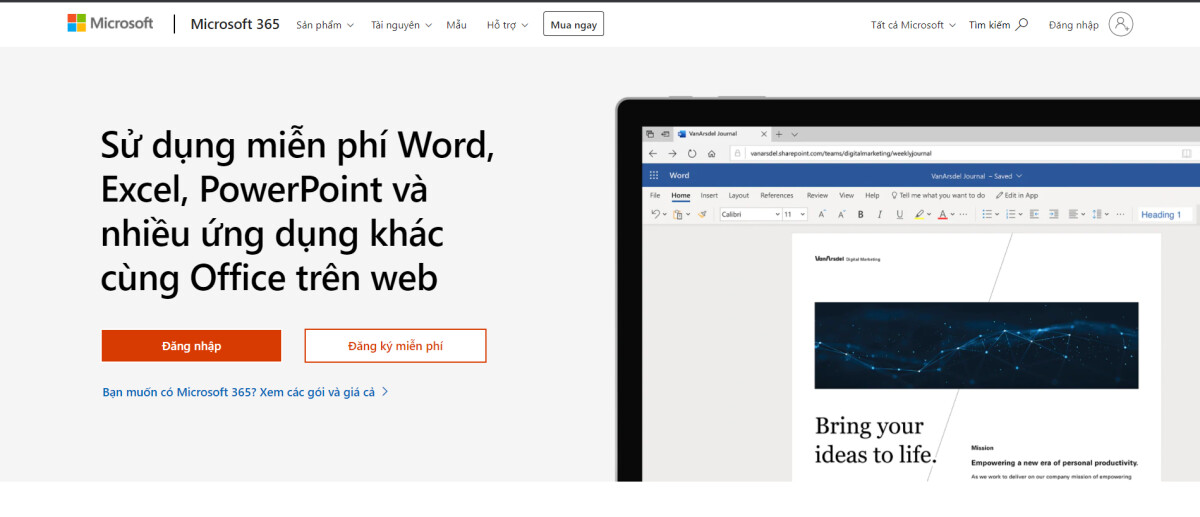This screenshot has width=1200, height=517.
Task: Click the refresh icon in Word preview
Action: (x=692, y=154)
